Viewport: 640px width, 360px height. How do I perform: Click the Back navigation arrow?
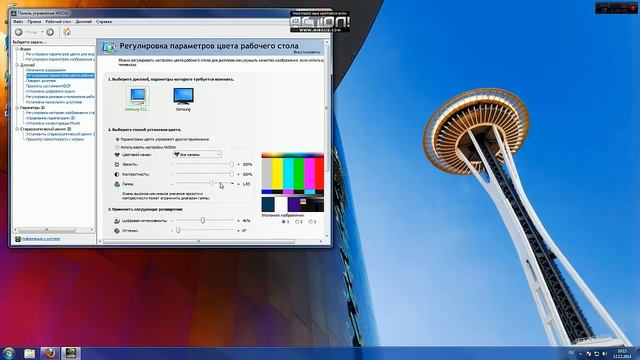19,32
